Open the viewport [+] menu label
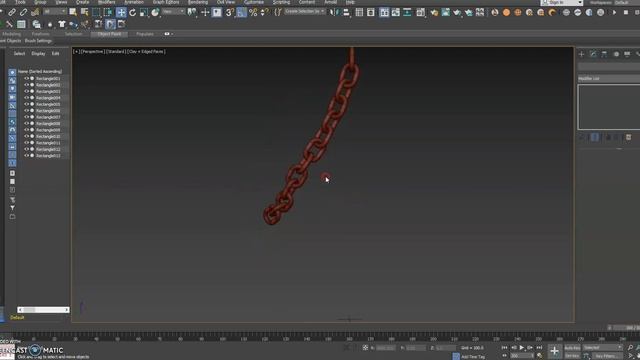The width and height of the screenshot is (640, 360). [x=76, y=52]
